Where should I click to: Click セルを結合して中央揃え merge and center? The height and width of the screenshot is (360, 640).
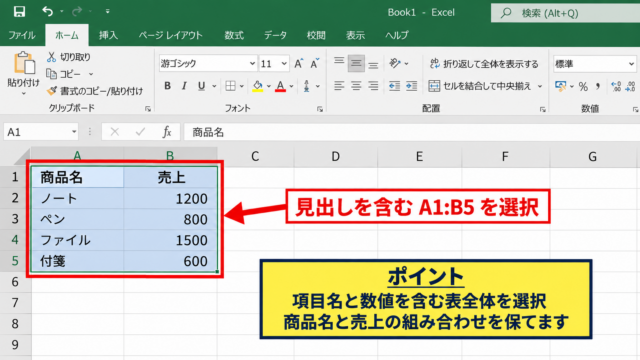coord(480,86)
